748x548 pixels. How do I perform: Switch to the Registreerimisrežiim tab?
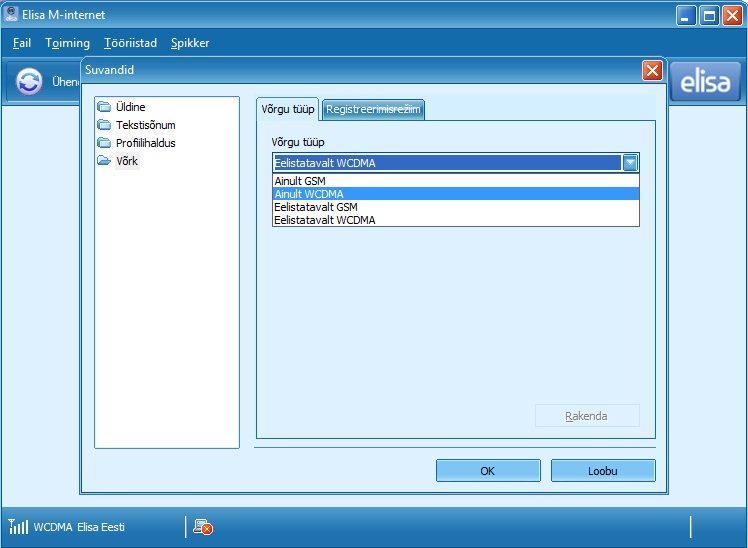tap(373, 109)
